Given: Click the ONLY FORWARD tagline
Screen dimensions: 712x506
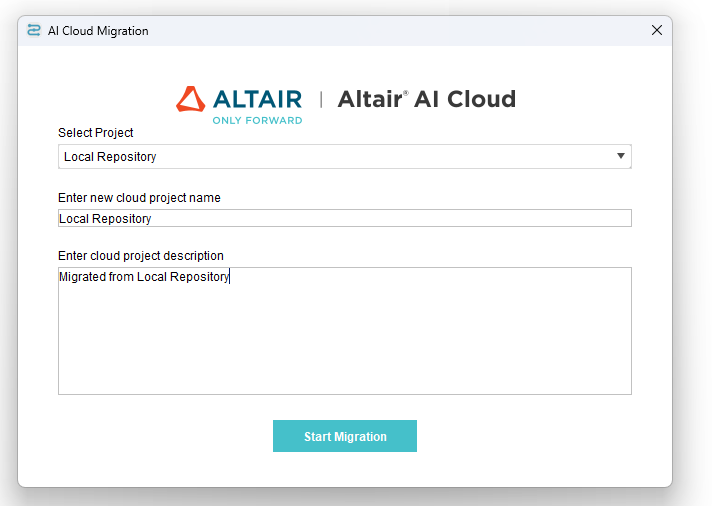Looking at the screenshot, I should click(257, 120).
